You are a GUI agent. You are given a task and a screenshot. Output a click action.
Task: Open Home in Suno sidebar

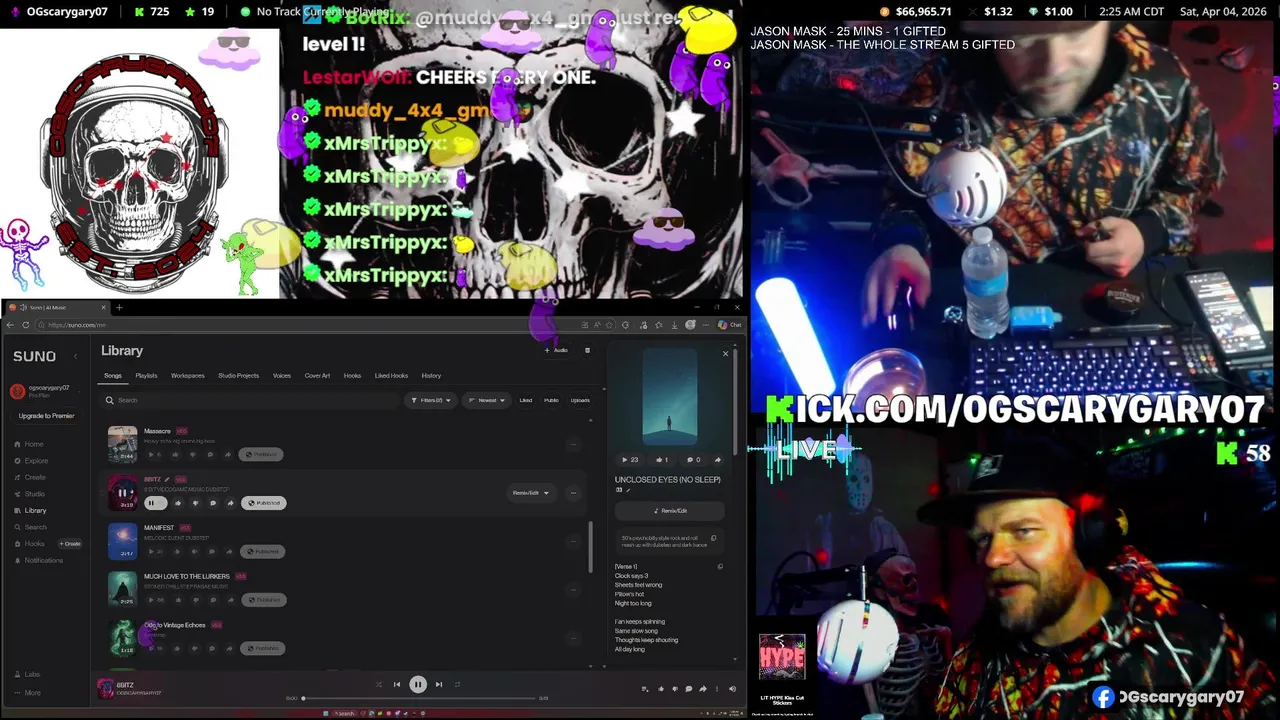[x=29, y=444]
